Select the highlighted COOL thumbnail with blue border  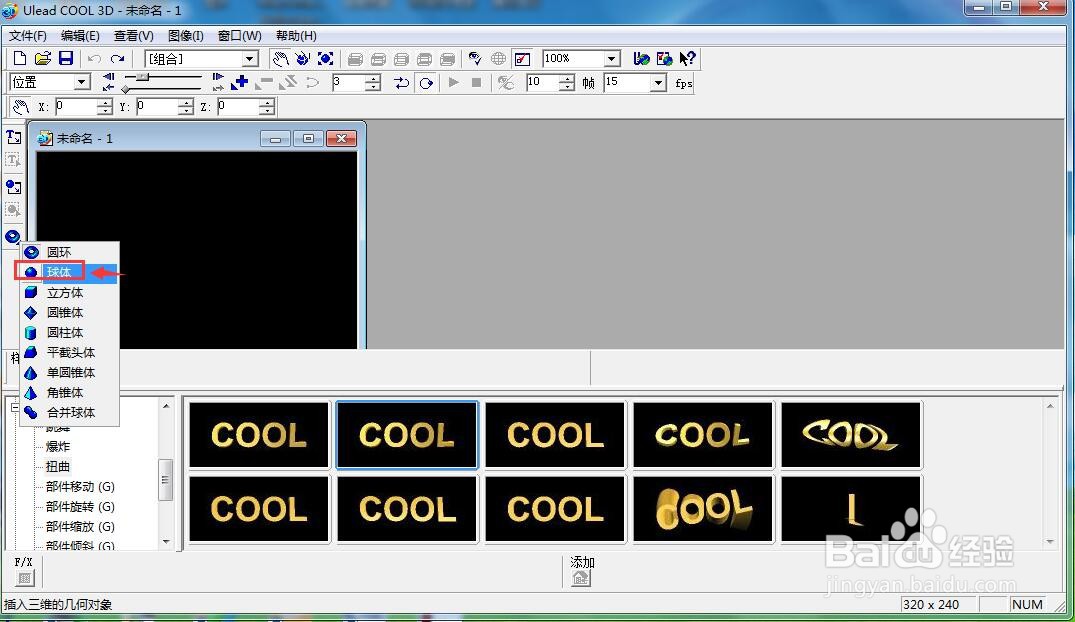coord(407,435)
